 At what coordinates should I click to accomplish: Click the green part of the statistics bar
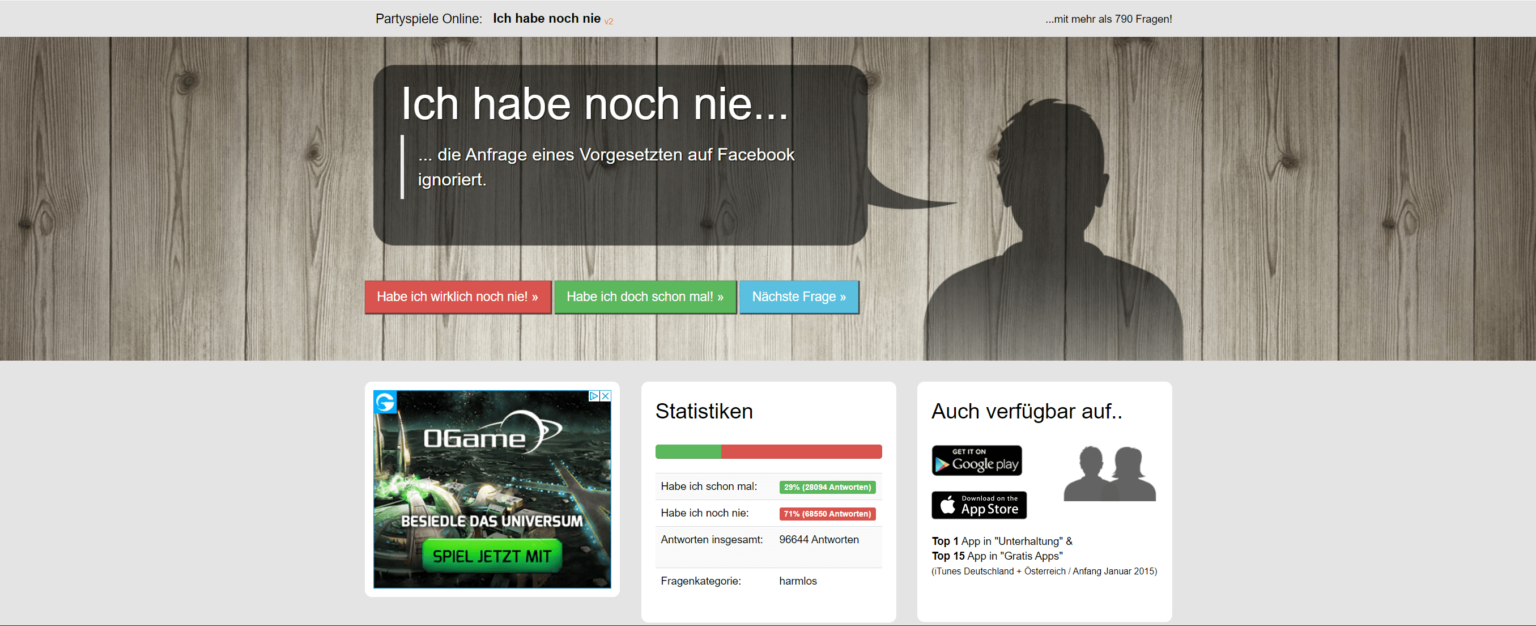(688, 452)
